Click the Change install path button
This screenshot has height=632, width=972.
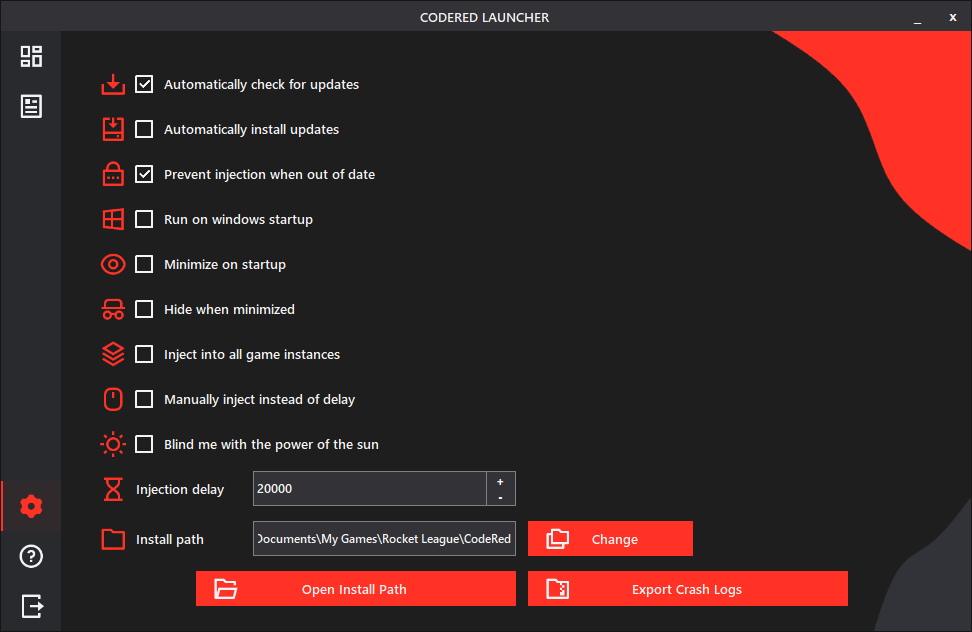[x=611, y=538]
